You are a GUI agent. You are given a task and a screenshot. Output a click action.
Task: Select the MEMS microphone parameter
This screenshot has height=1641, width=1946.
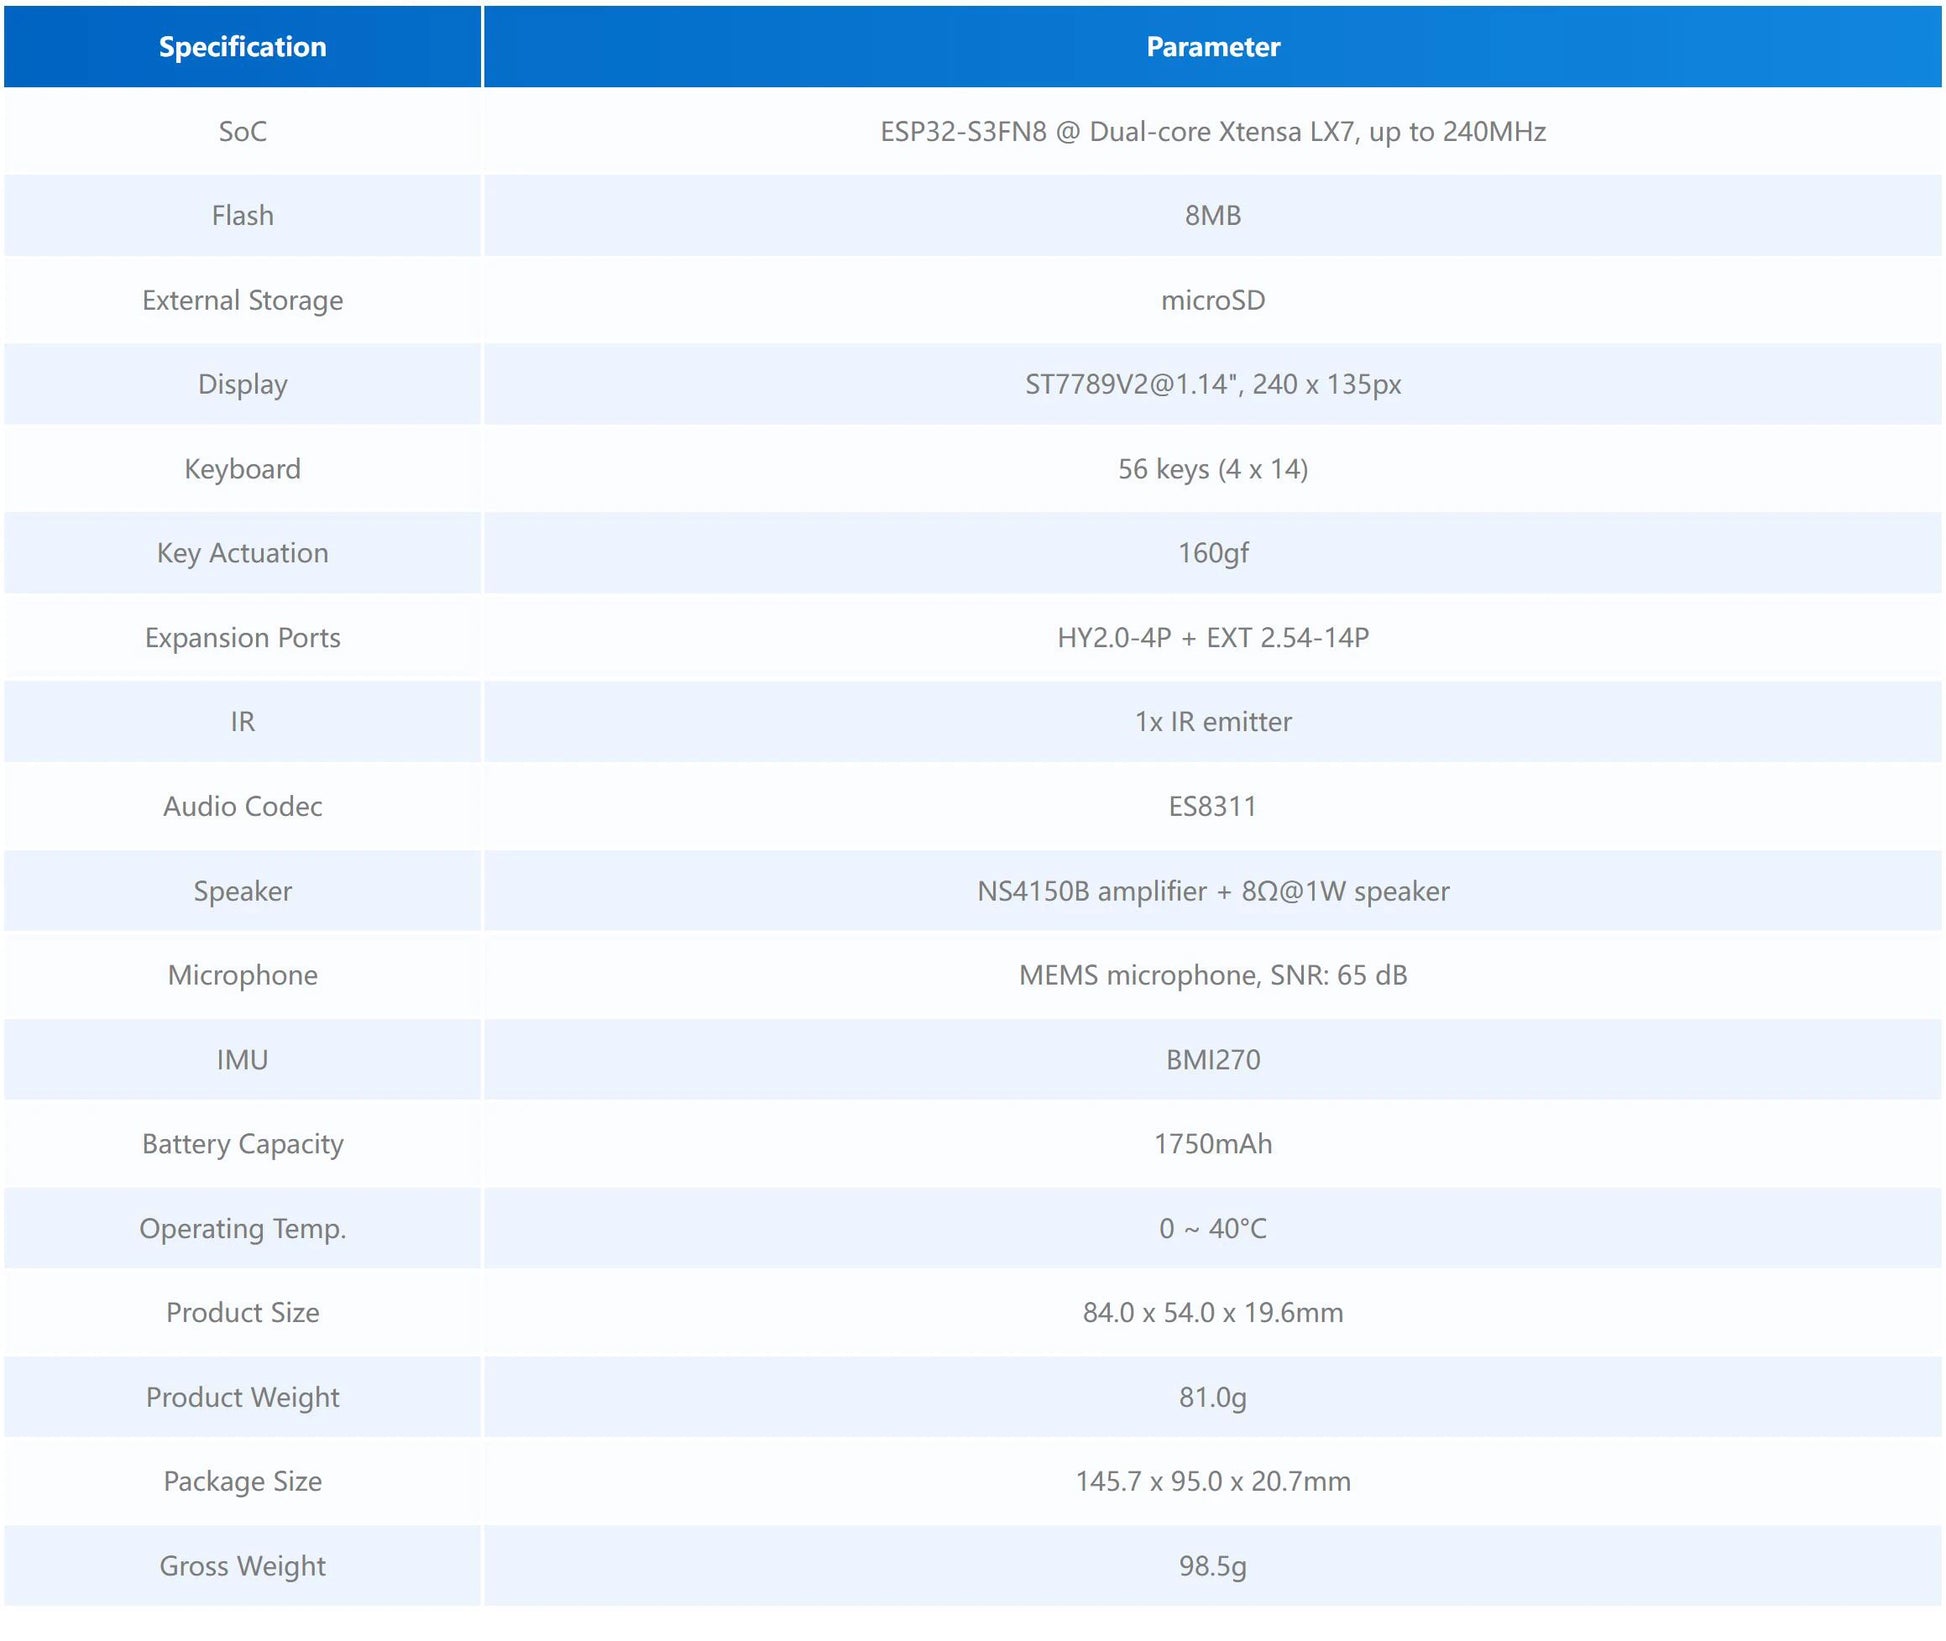click(x=1212, y=975)
